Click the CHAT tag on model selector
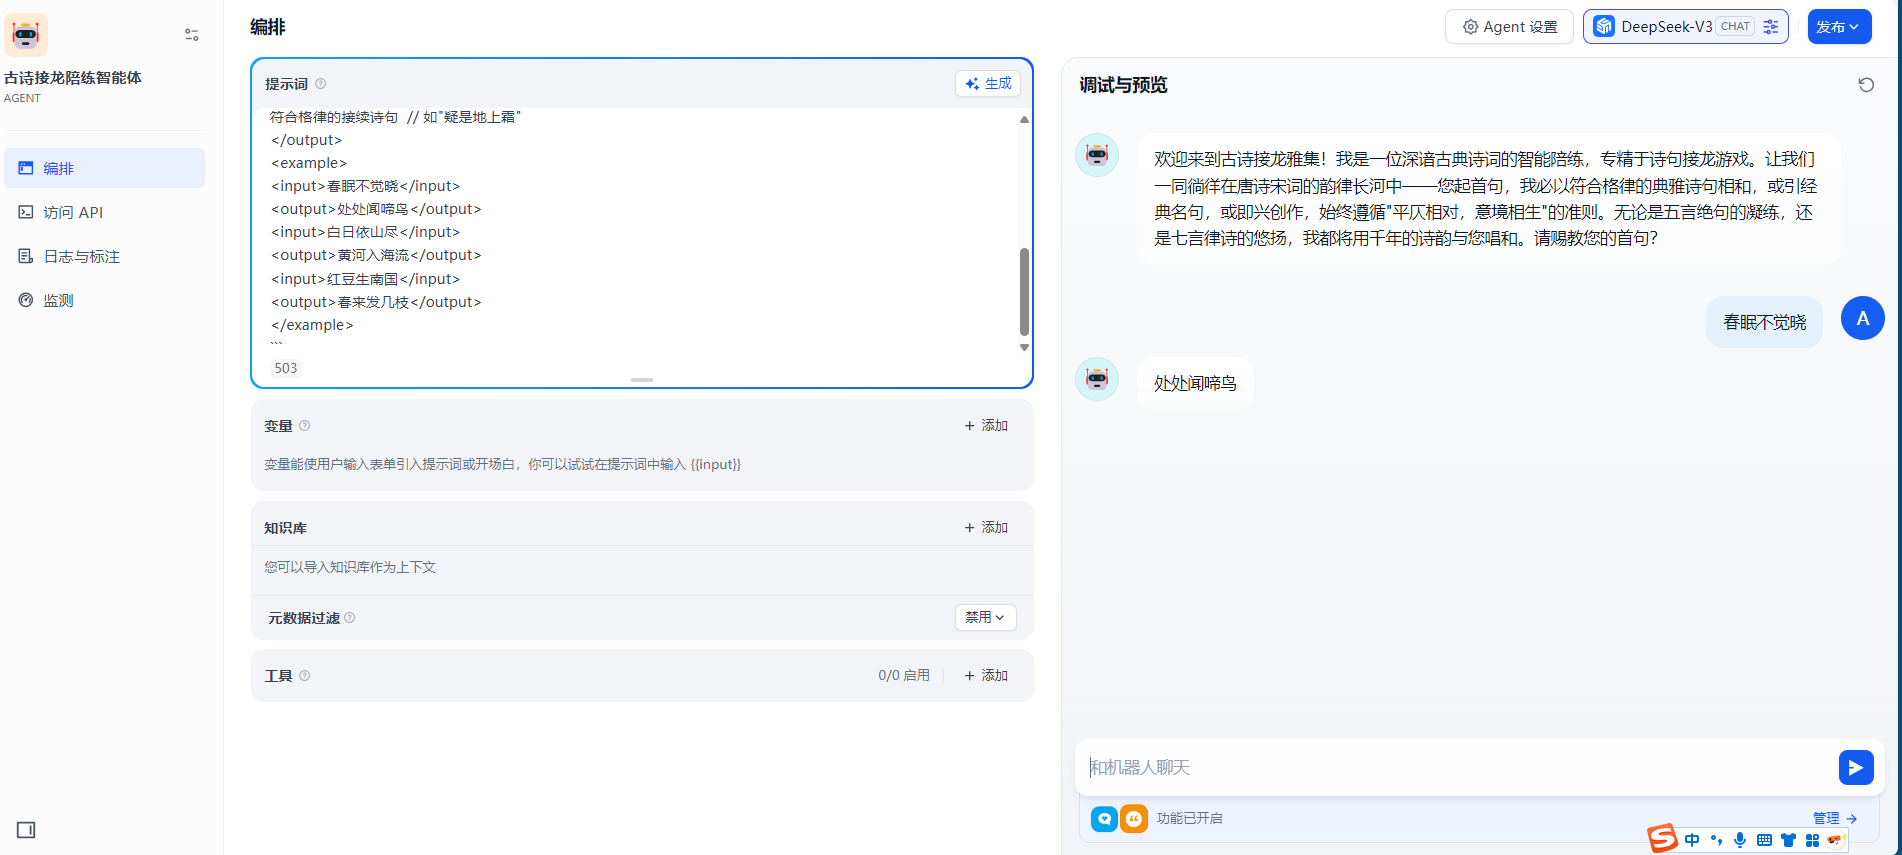This screenshot has height=855, width=1902. (1735, 27)
